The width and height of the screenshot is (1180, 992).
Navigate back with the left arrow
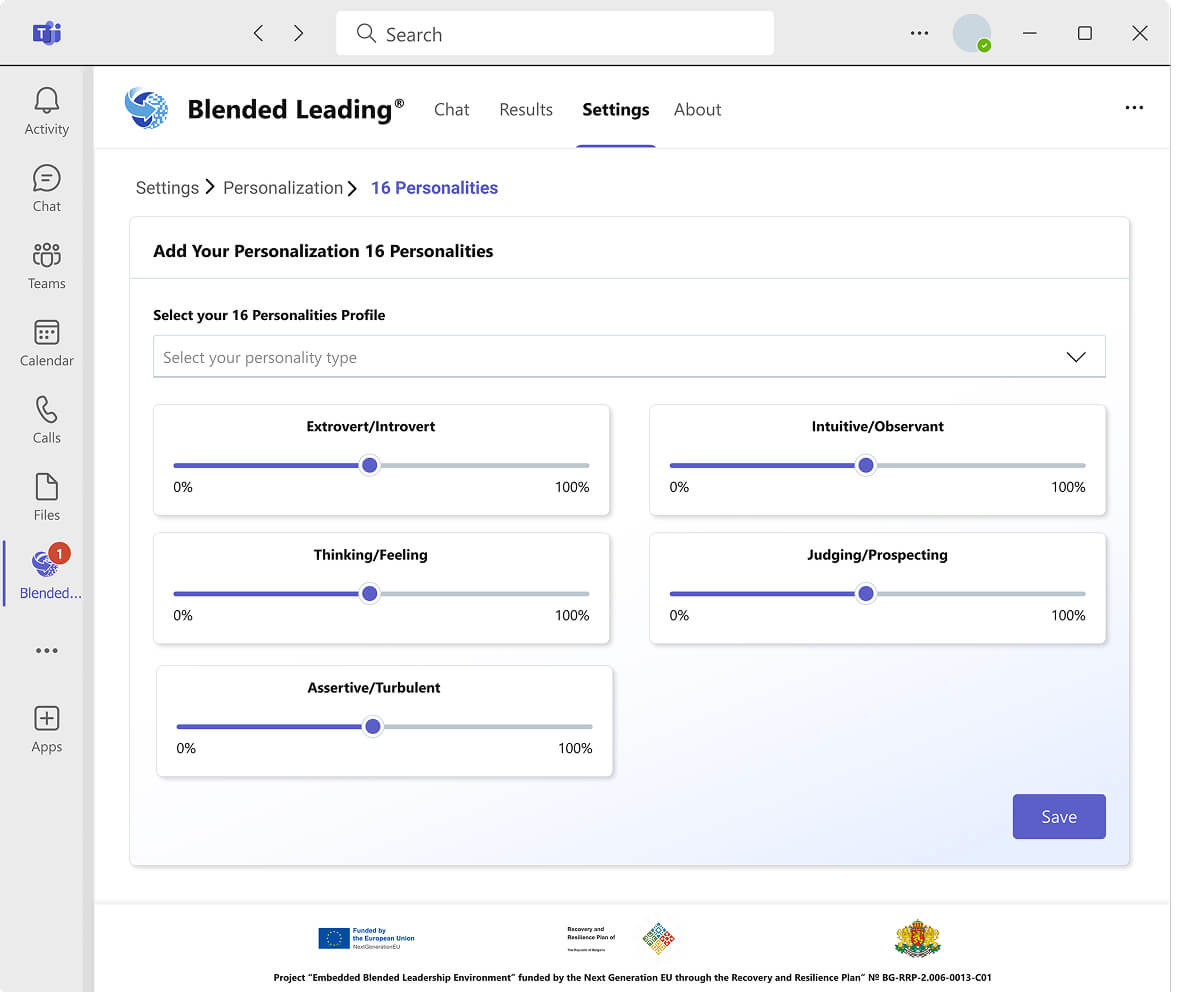tap(258, 33)
